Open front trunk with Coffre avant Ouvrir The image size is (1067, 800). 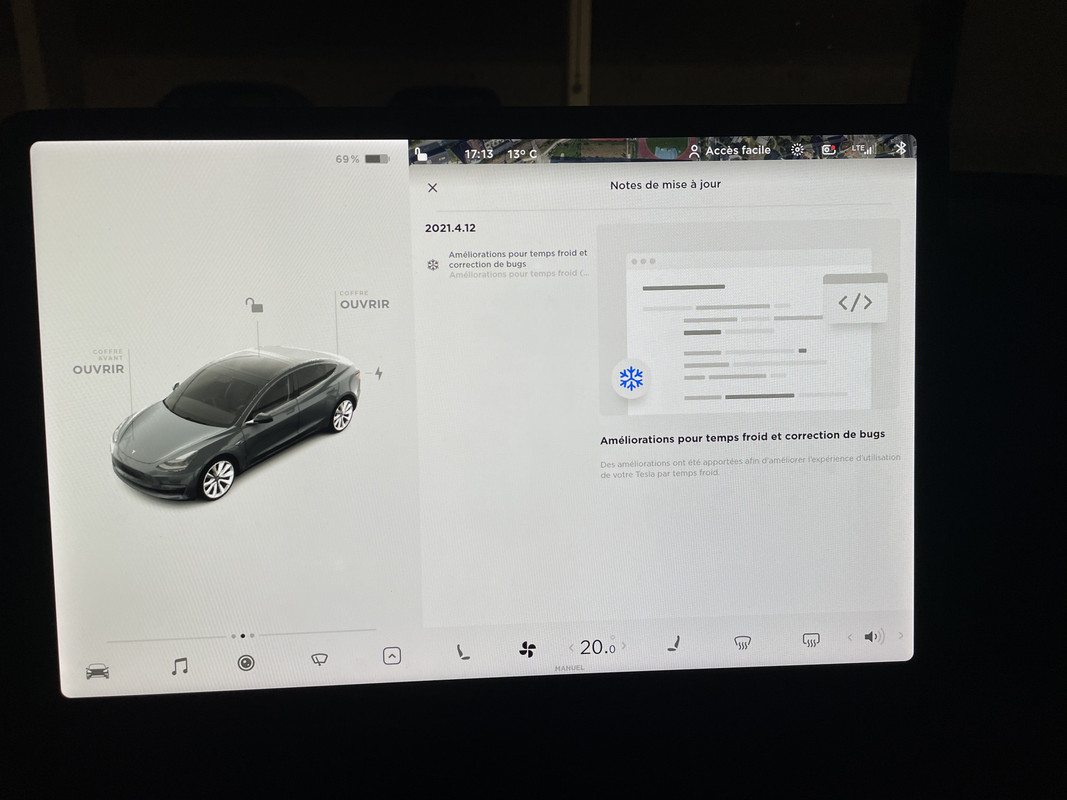(x=99, y=362)
